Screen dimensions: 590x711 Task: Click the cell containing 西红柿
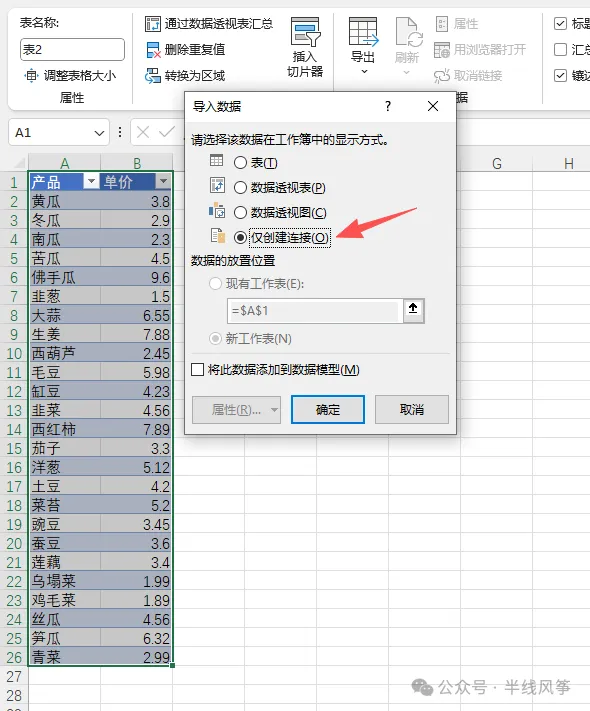click(64, 429)
